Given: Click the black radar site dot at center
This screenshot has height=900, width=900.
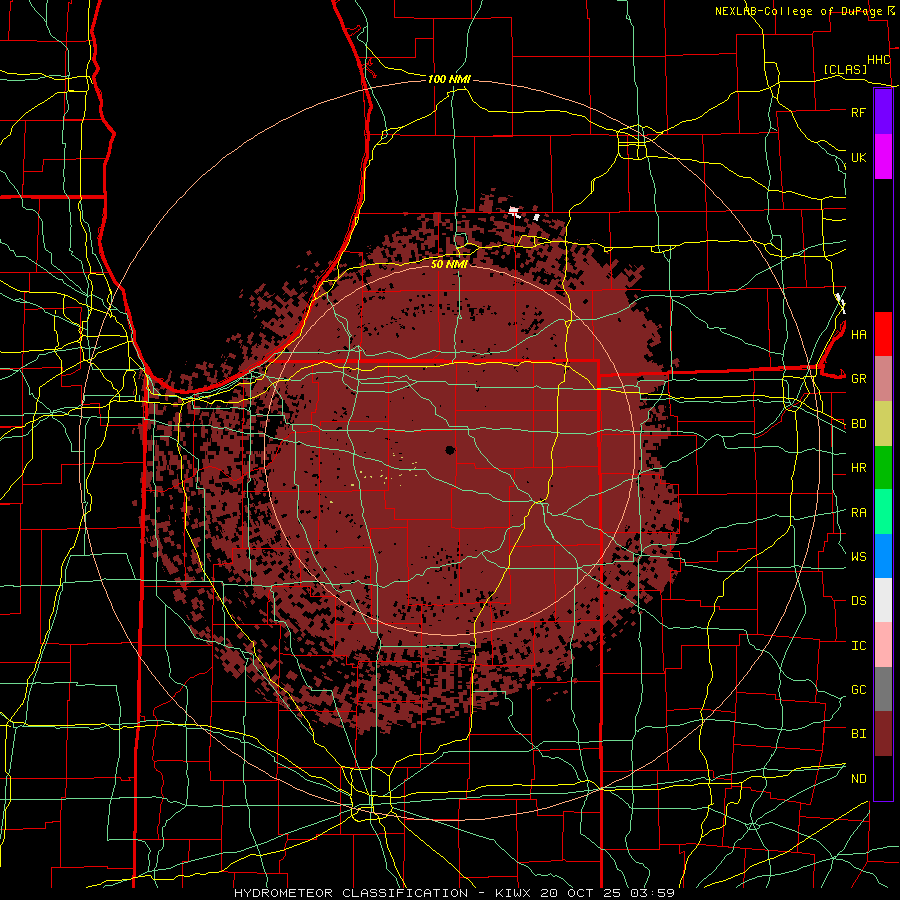Looking at the screenshot, I should pos(450,450).
